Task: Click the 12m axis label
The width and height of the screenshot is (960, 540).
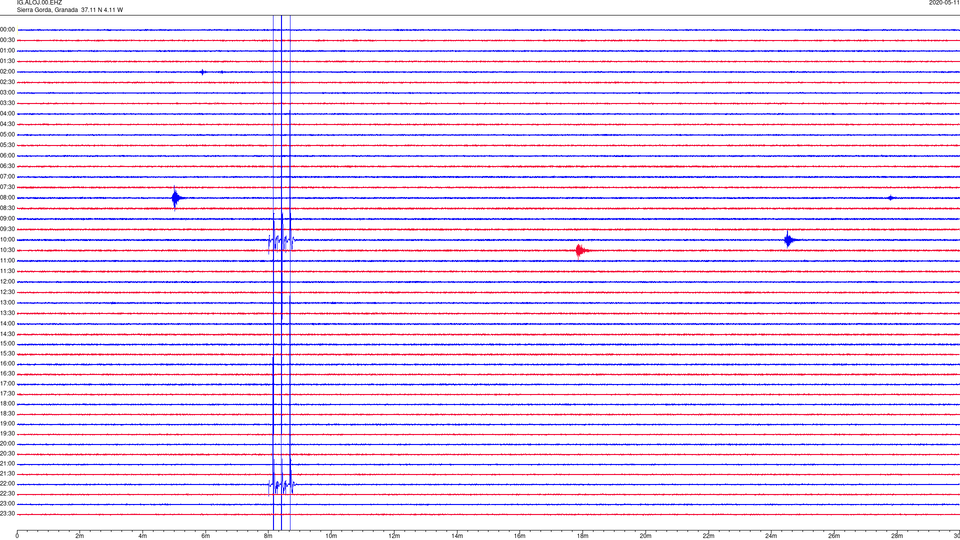Action: click(x=394, y=536)
